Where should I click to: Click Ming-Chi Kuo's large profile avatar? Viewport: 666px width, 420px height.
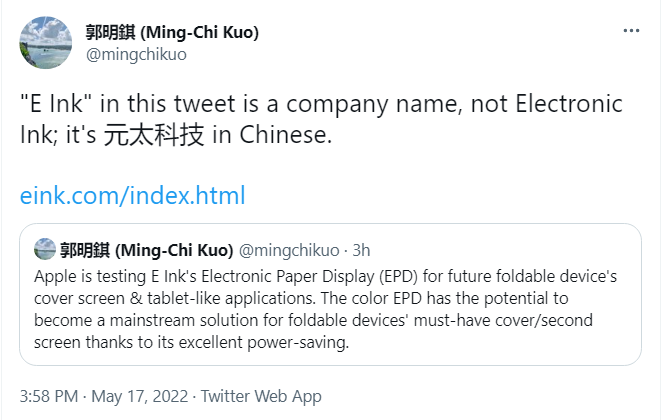pyautogui.click(x=45, y=42)
